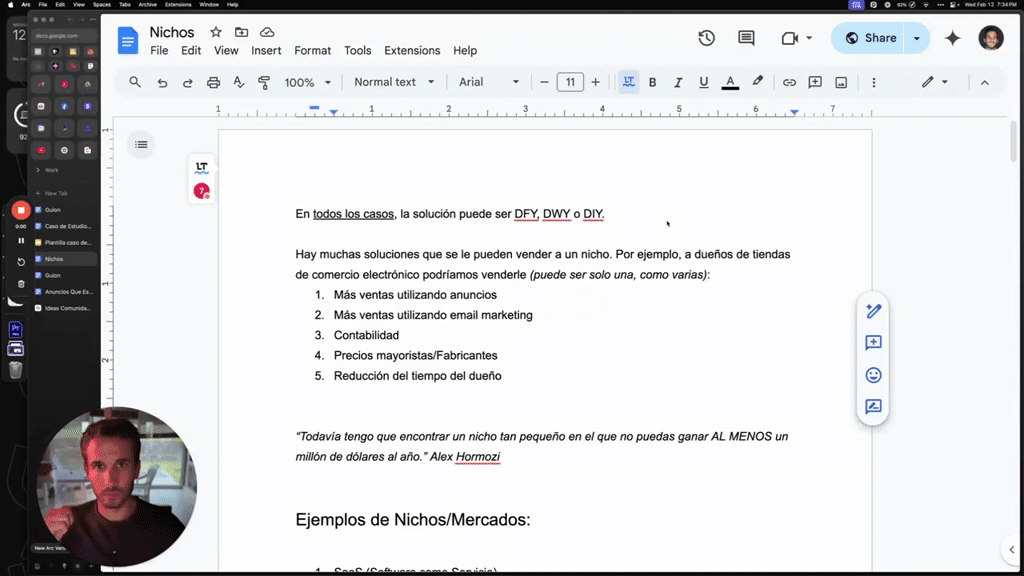The height and width of the screenshot is (576, 1024).
Task: Click the margin suggest edits pencil icon
Action: (x=873, y=311)
